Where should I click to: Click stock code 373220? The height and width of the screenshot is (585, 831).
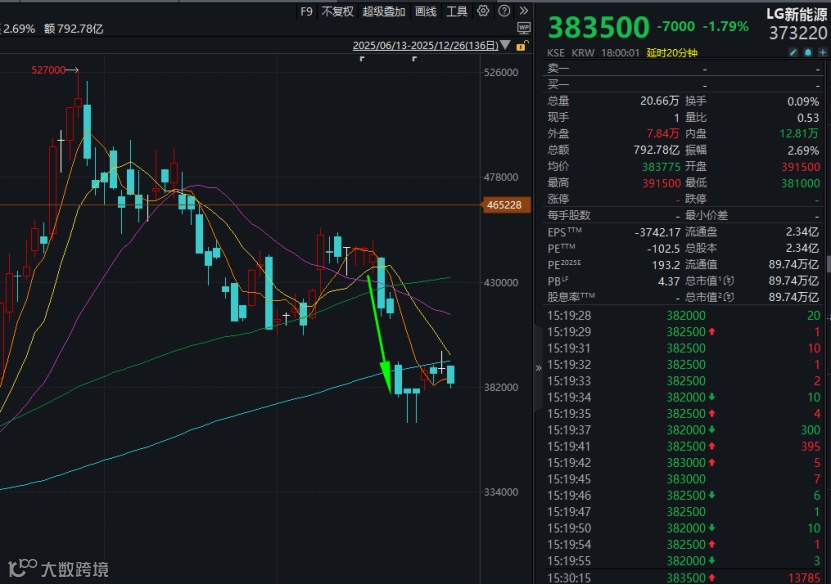point(798,33)
